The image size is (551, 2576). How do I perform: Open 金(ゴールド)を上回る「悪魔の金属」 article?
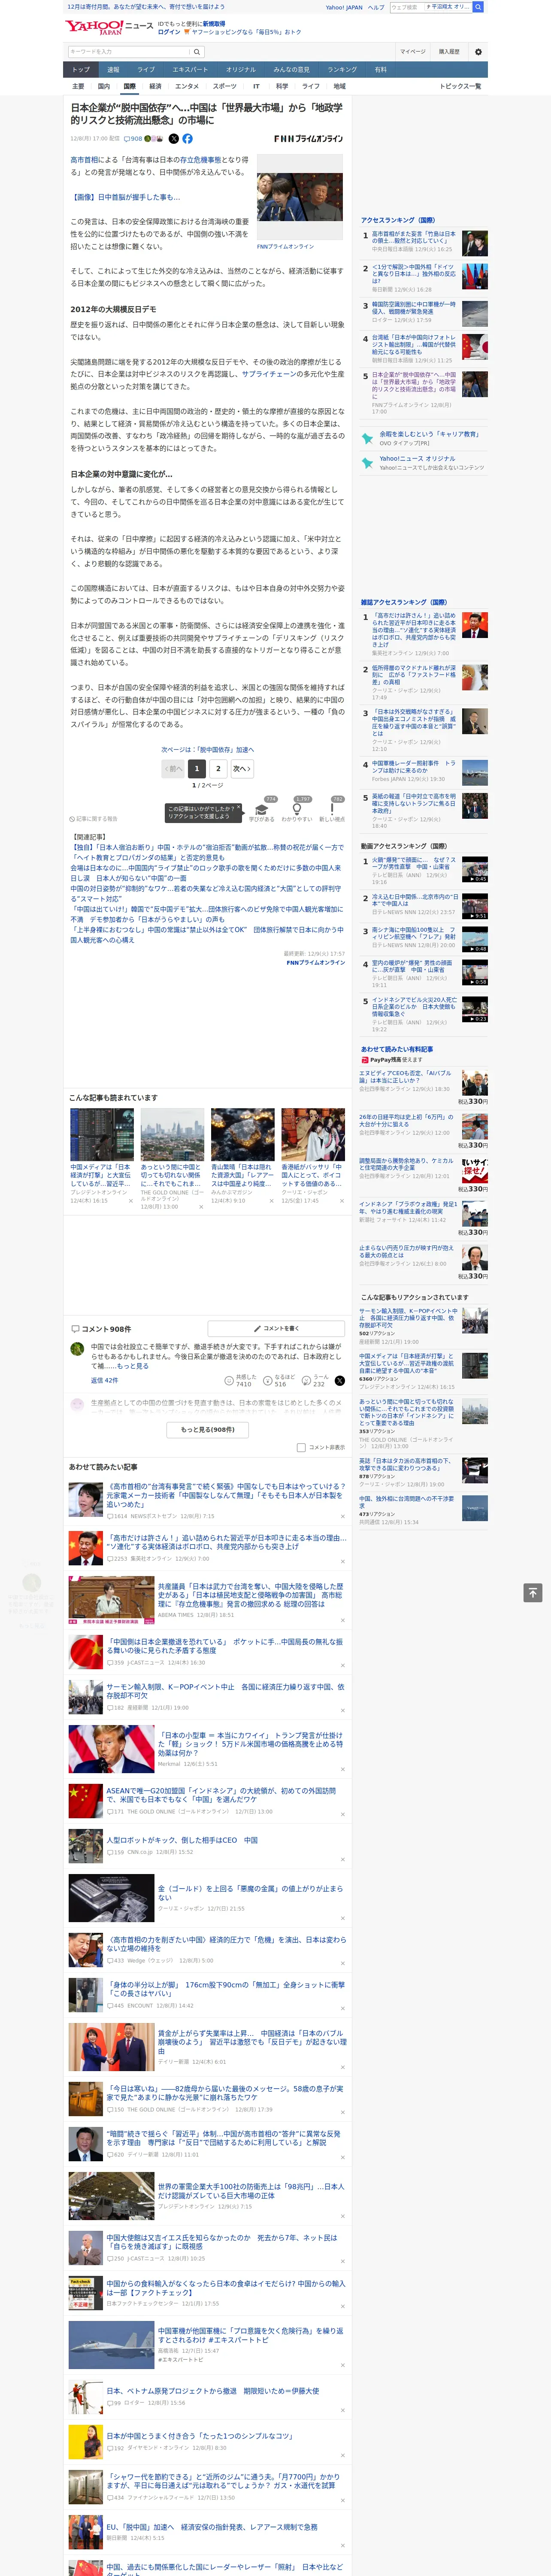click(250, 1892)
